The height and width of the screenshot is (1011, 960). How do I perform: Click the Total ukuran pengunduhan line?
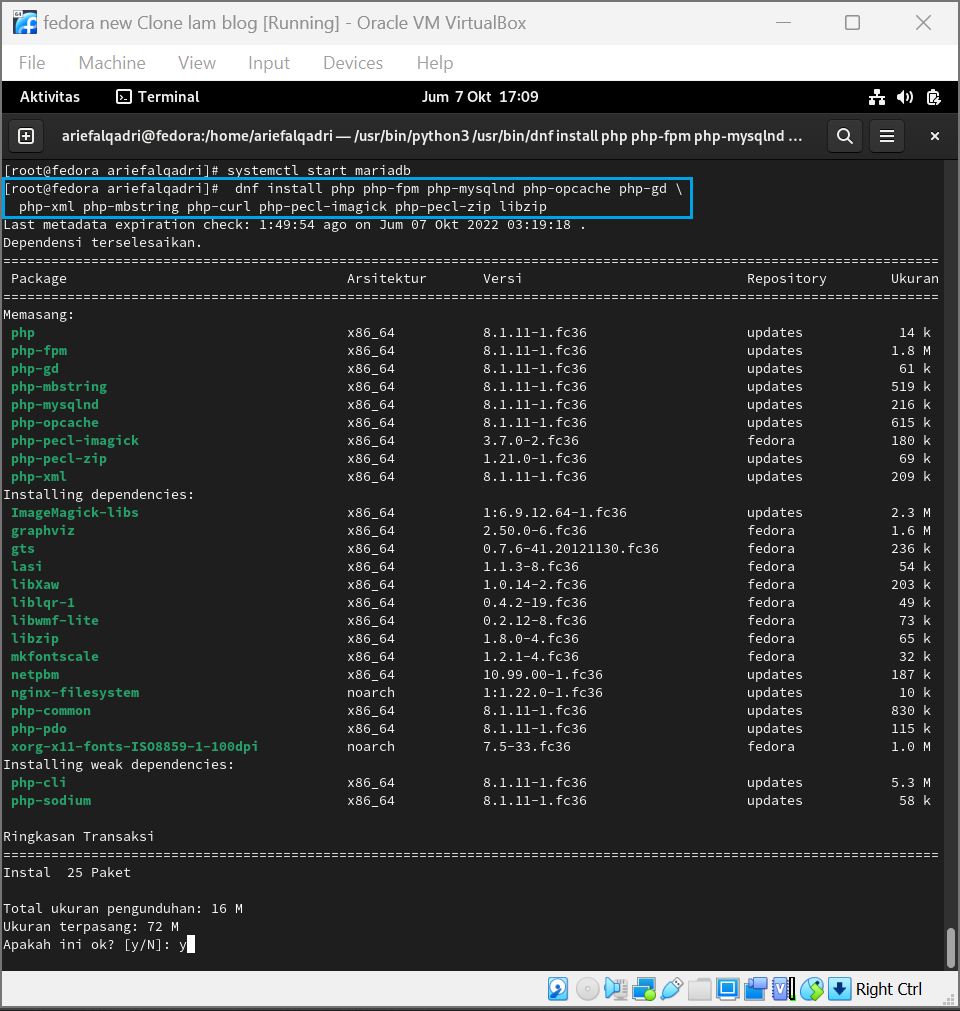click(122, 908)
